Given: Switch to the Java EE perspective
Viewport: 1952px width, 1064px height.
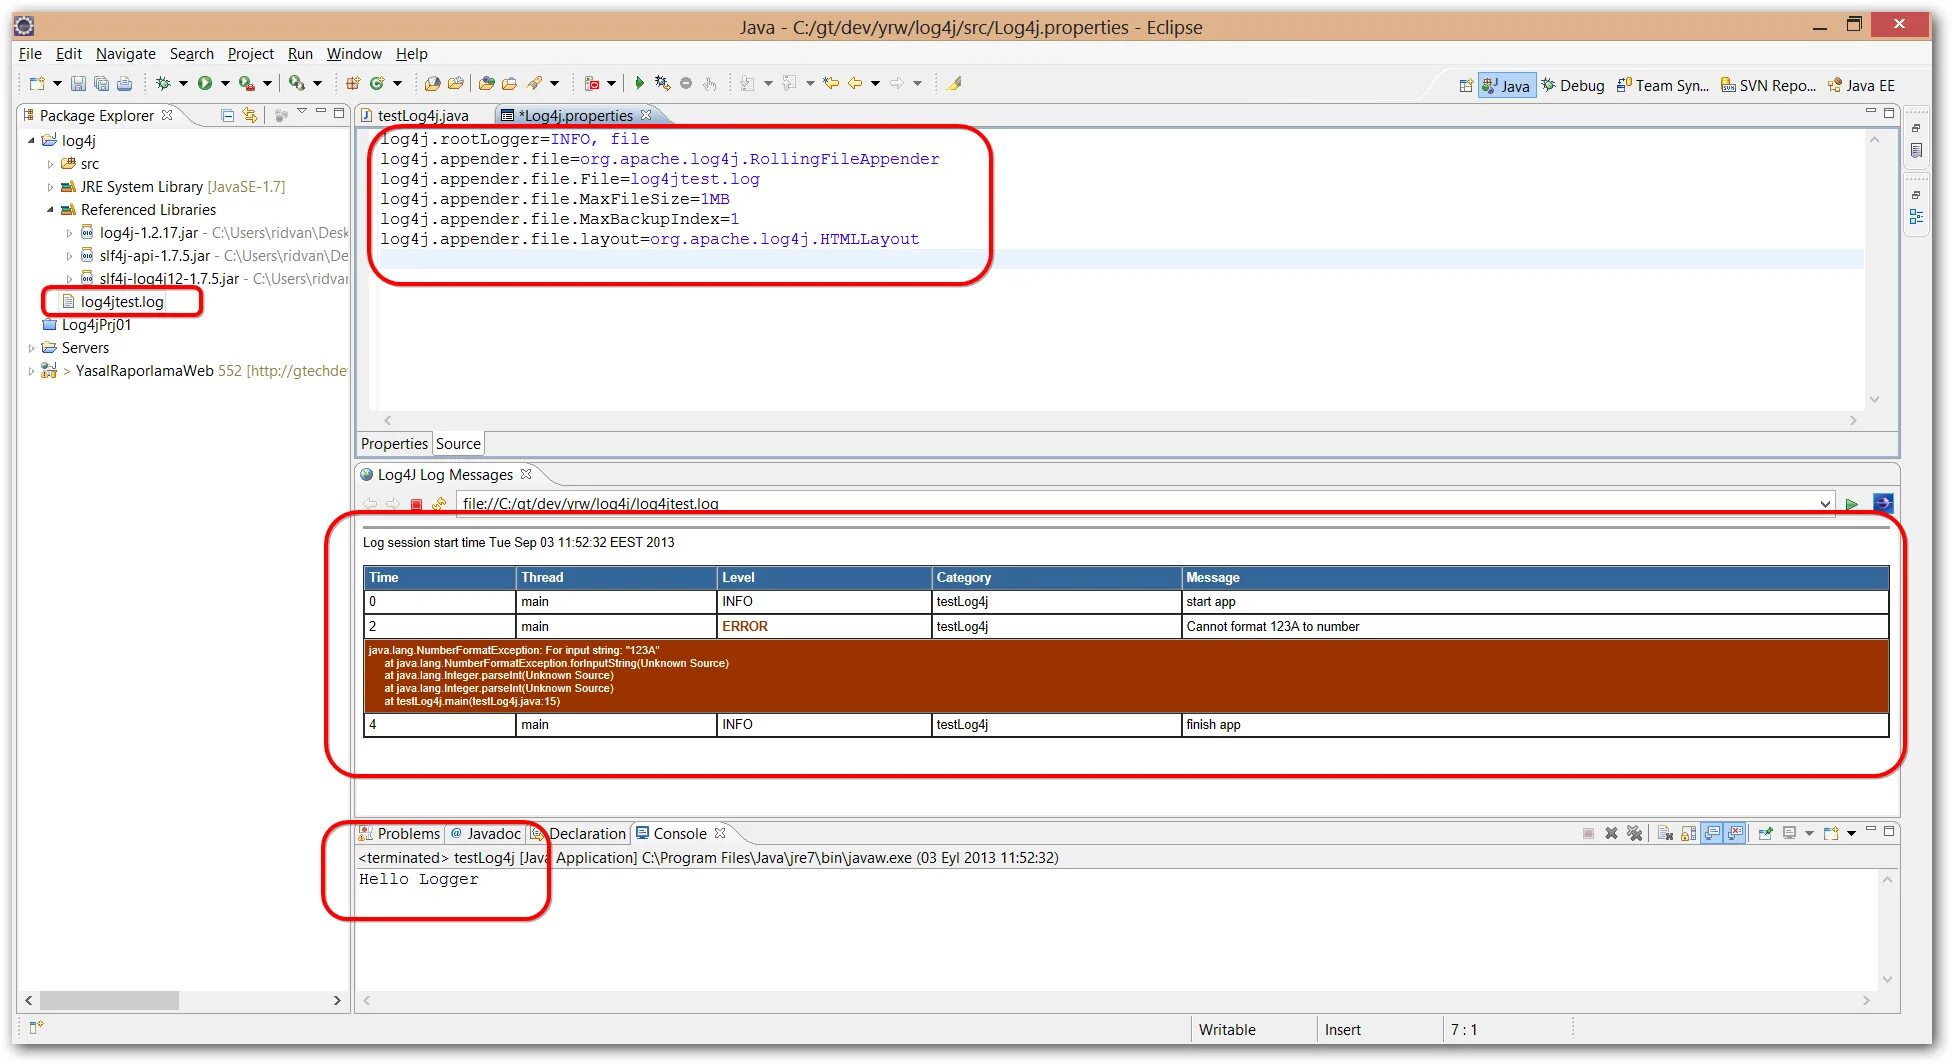Looking at the screenshot, I should click(1862, 85).
